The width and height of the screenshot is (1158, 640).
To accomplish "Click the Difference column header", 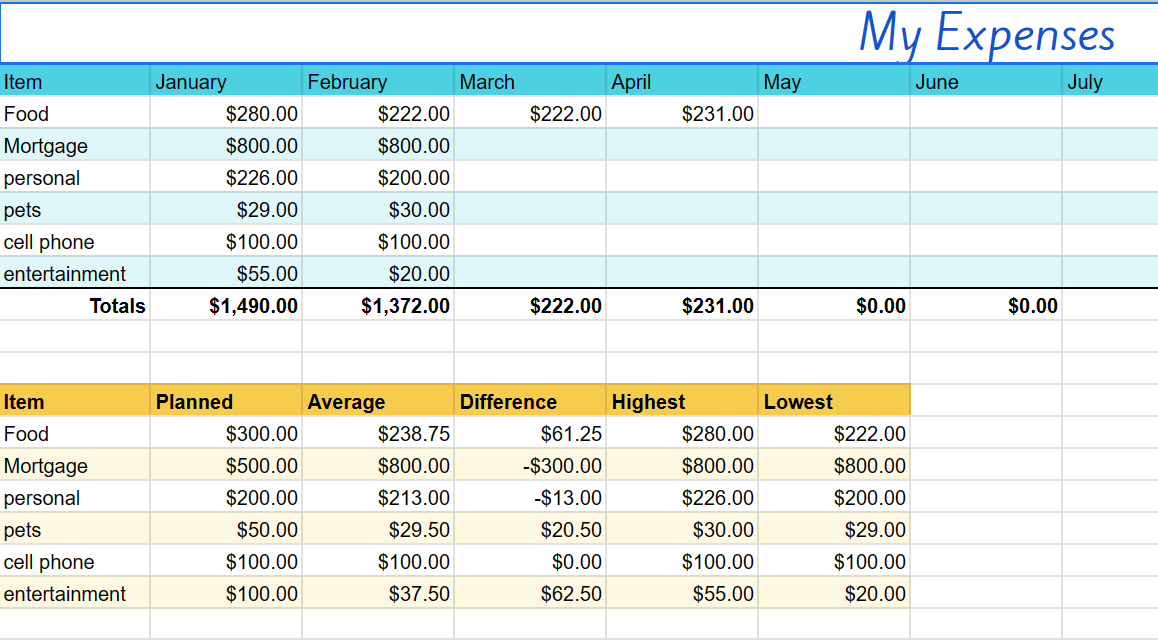I will click(530, 402).
